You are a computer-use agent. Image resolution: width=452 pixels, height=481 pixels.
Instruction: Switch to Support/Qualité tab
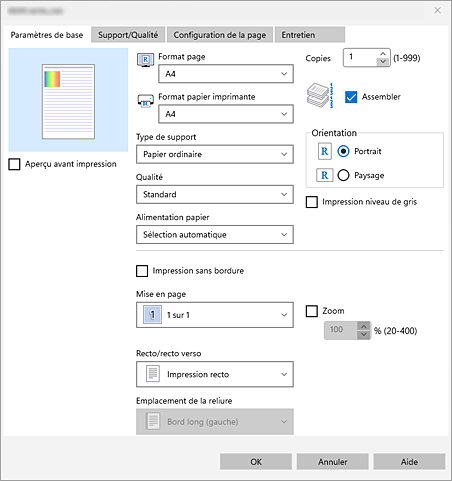click(x=128, y=35)
